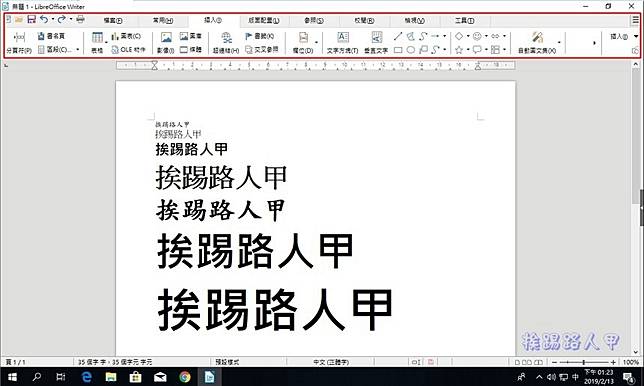644x386 pixels.
Task: Click the Print icon in the top toolbar
Action: (x=80, y=19)
